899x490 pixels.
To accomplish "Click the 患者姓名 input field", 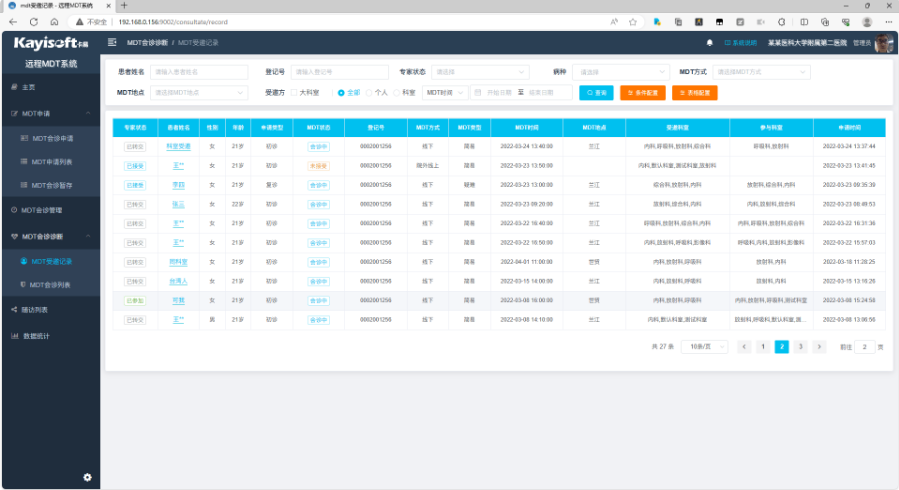I will tap(199, 72).
